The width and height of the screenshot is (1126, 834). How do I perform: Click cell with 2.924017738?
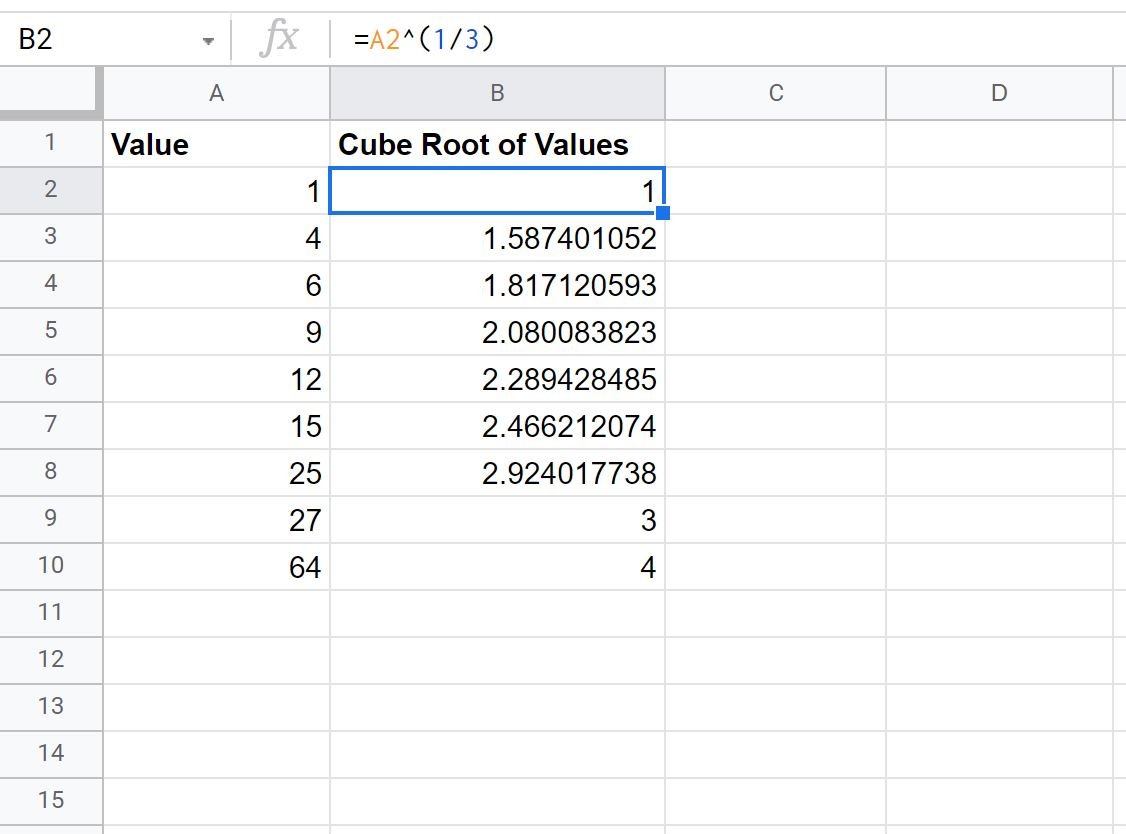pos(497,473)
